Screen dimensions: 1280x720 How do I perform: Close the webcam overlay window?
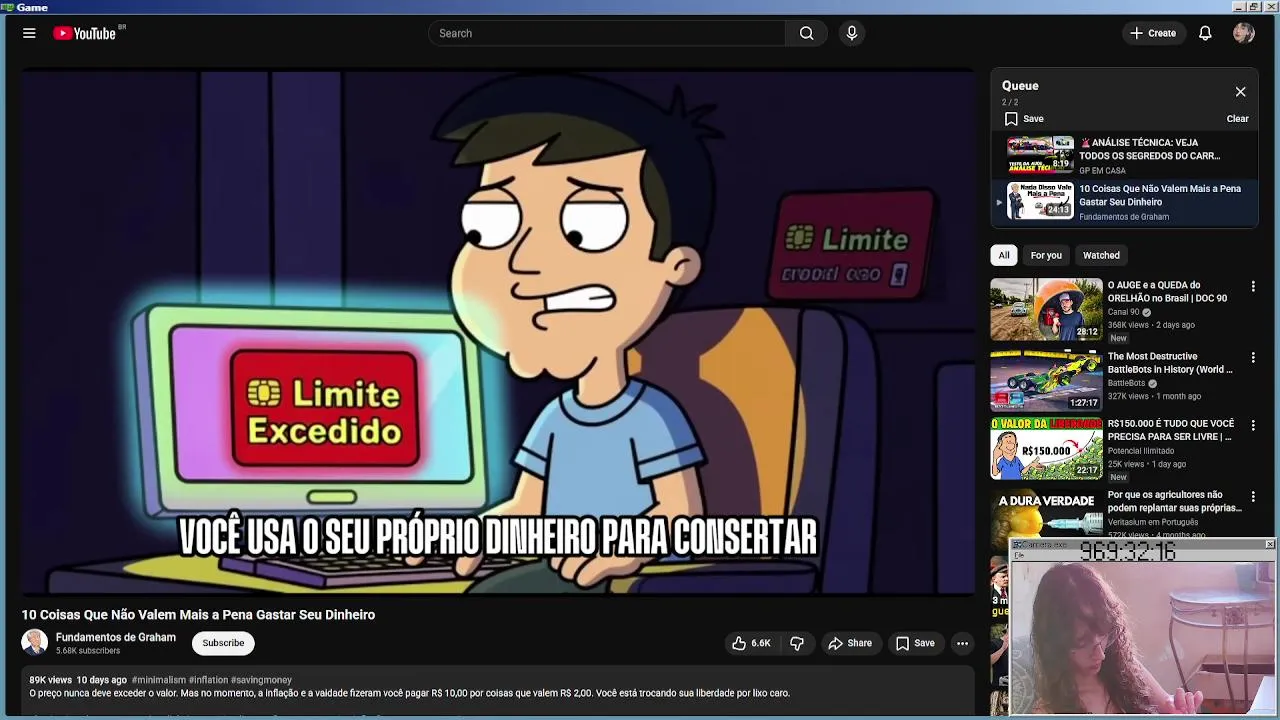click(1269, 545)
